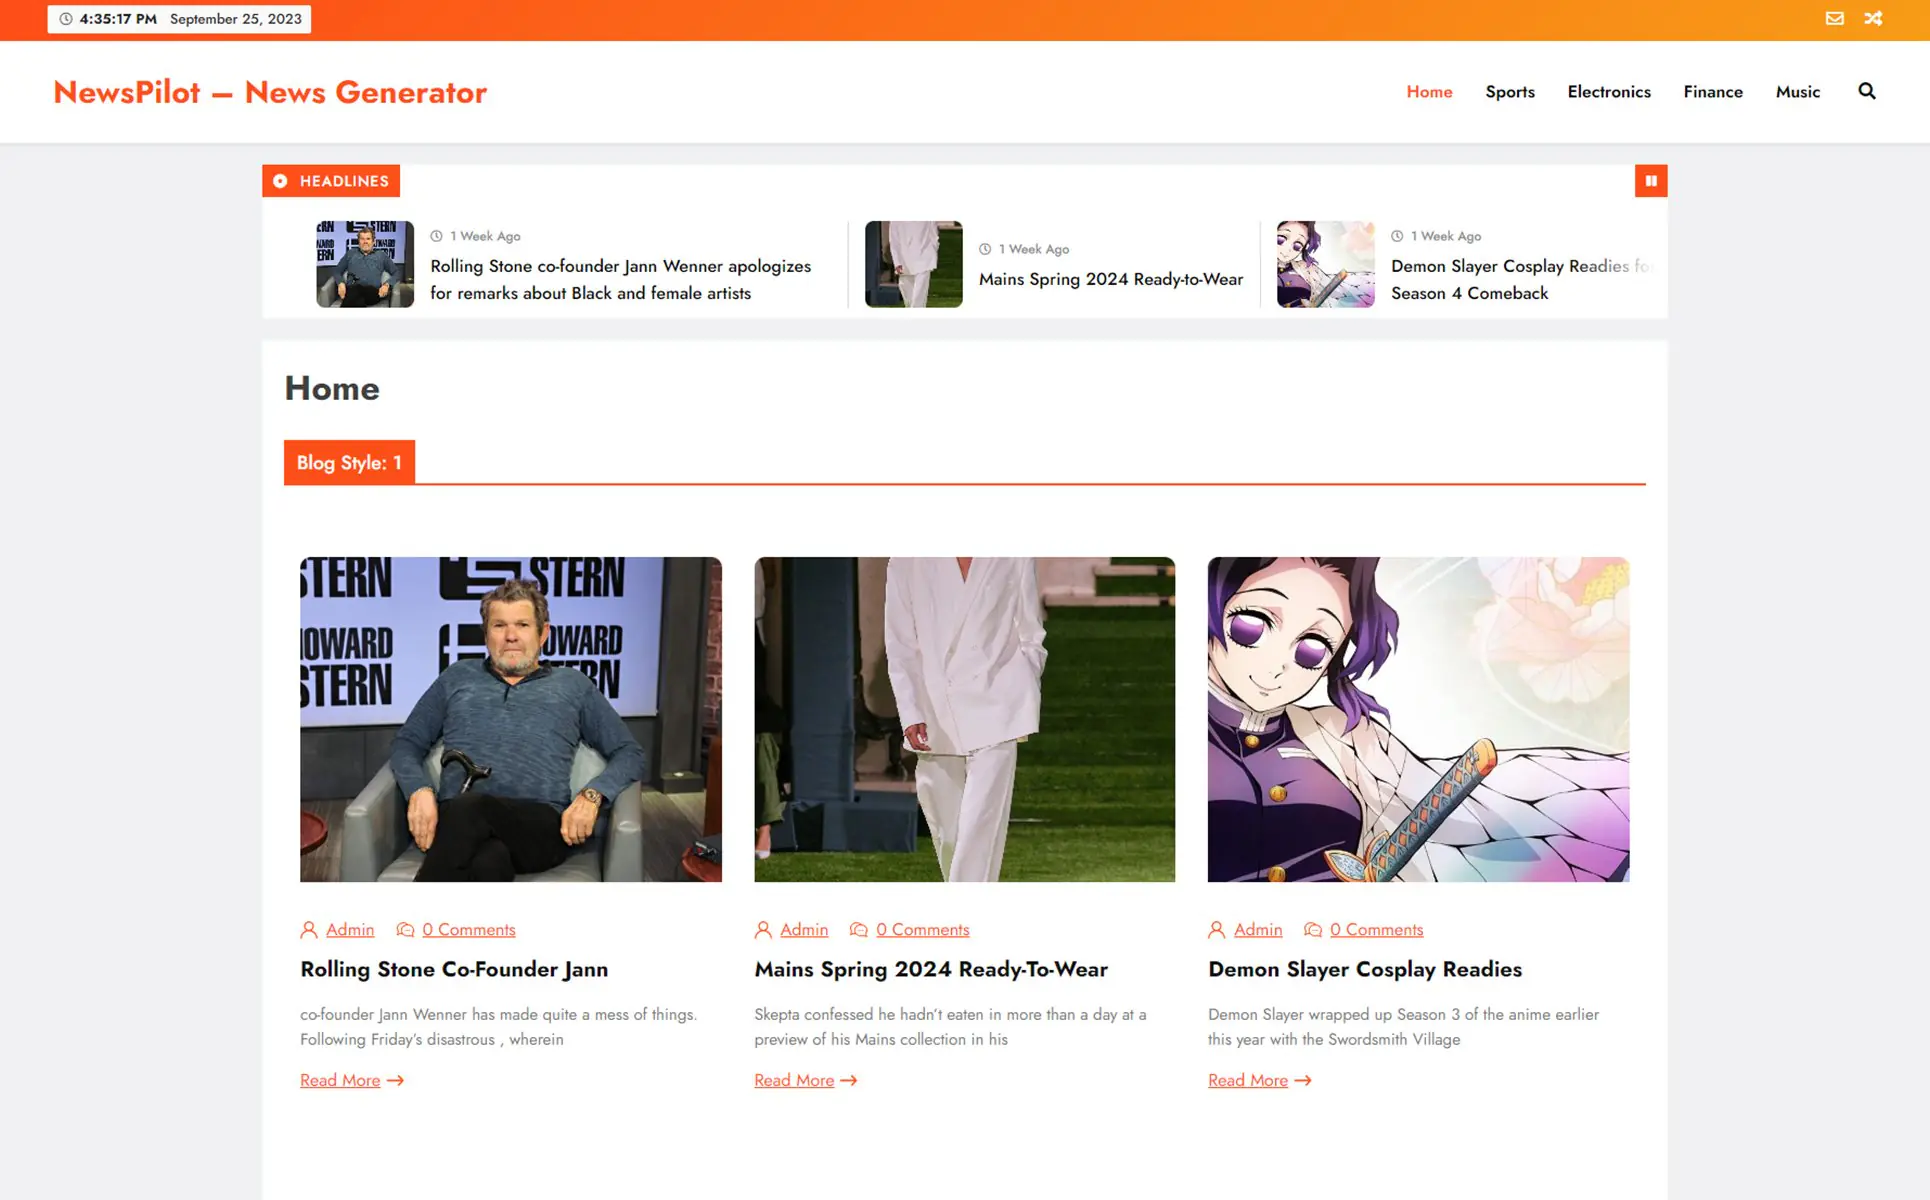Click the Home page heading
This screenshot has width=1930, height=1200.
click(x=332, y=389)
